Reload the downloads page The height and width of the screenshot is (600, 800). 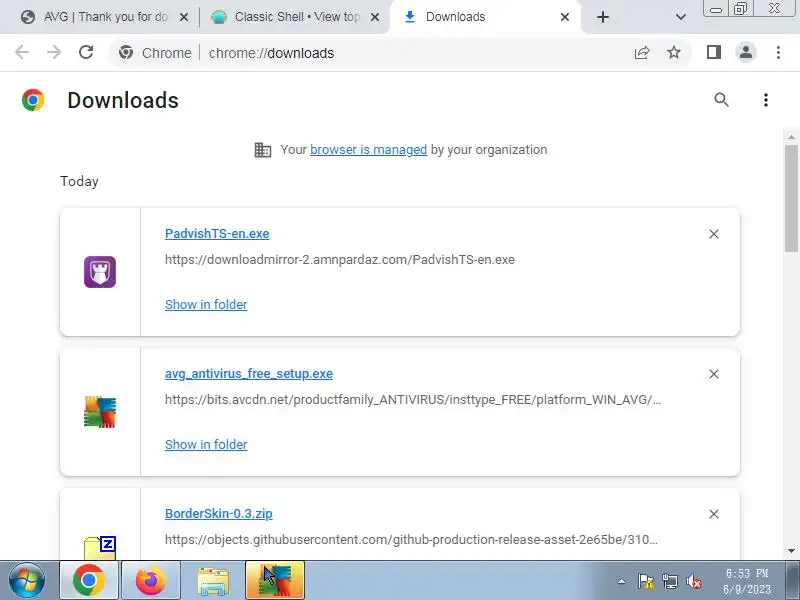coord(86,53)
